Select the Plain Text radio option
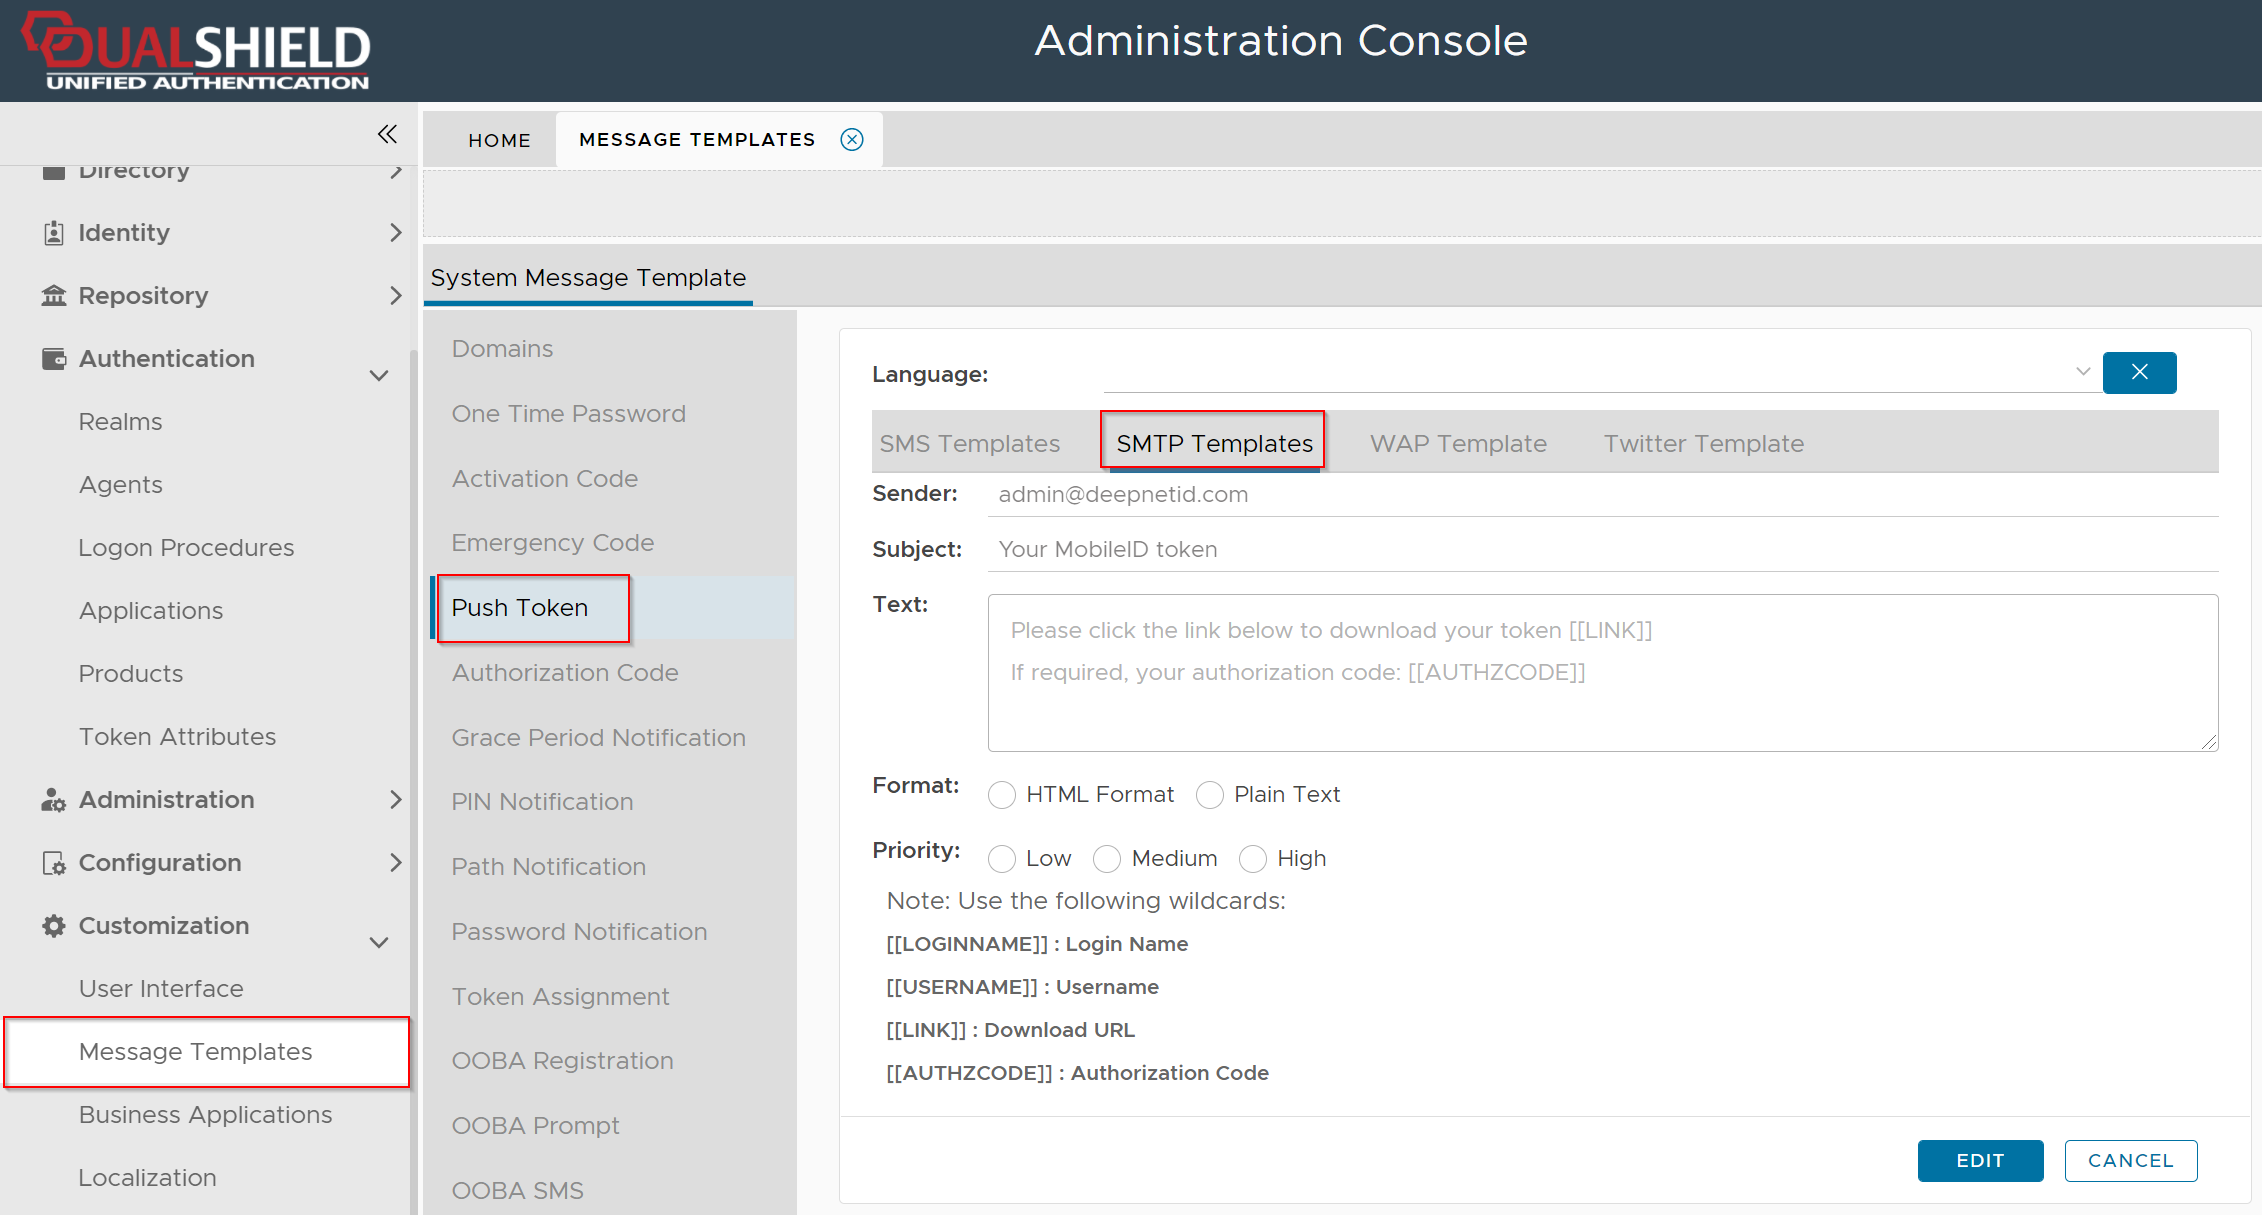 click(1210, 795)
